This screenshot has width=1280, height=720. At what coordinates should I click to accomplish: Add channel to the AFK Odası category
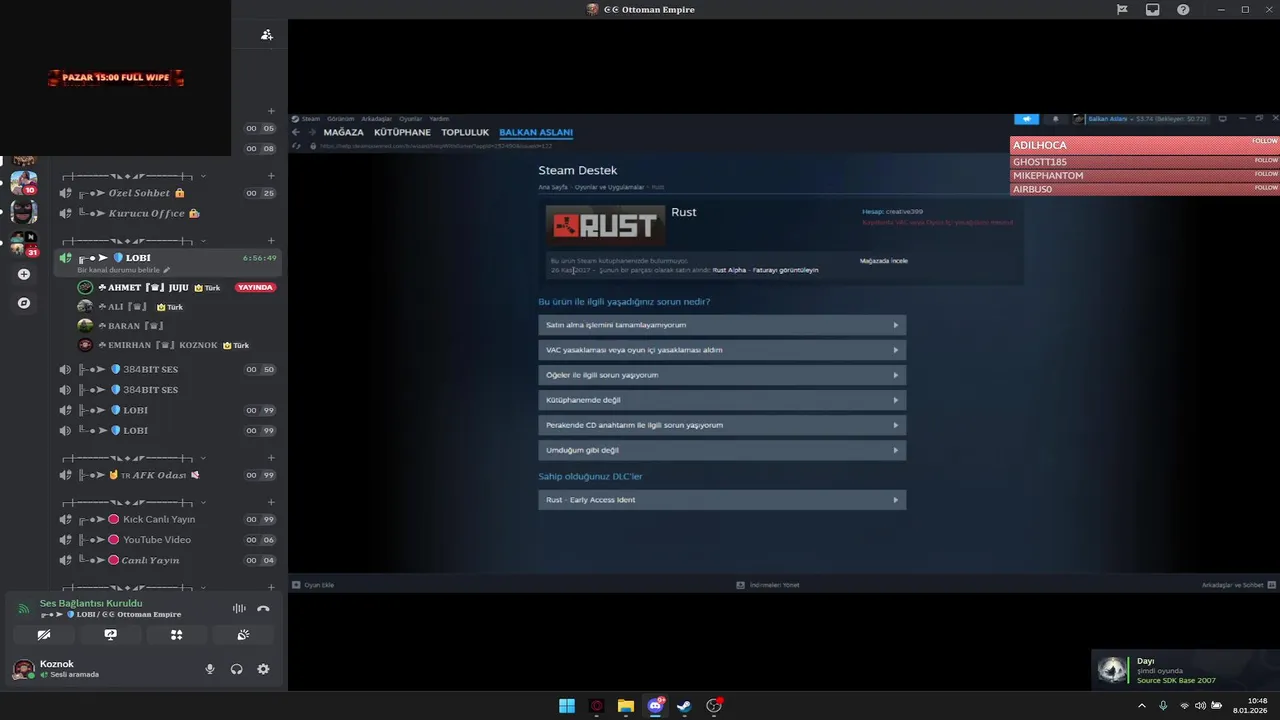point(271,457)
